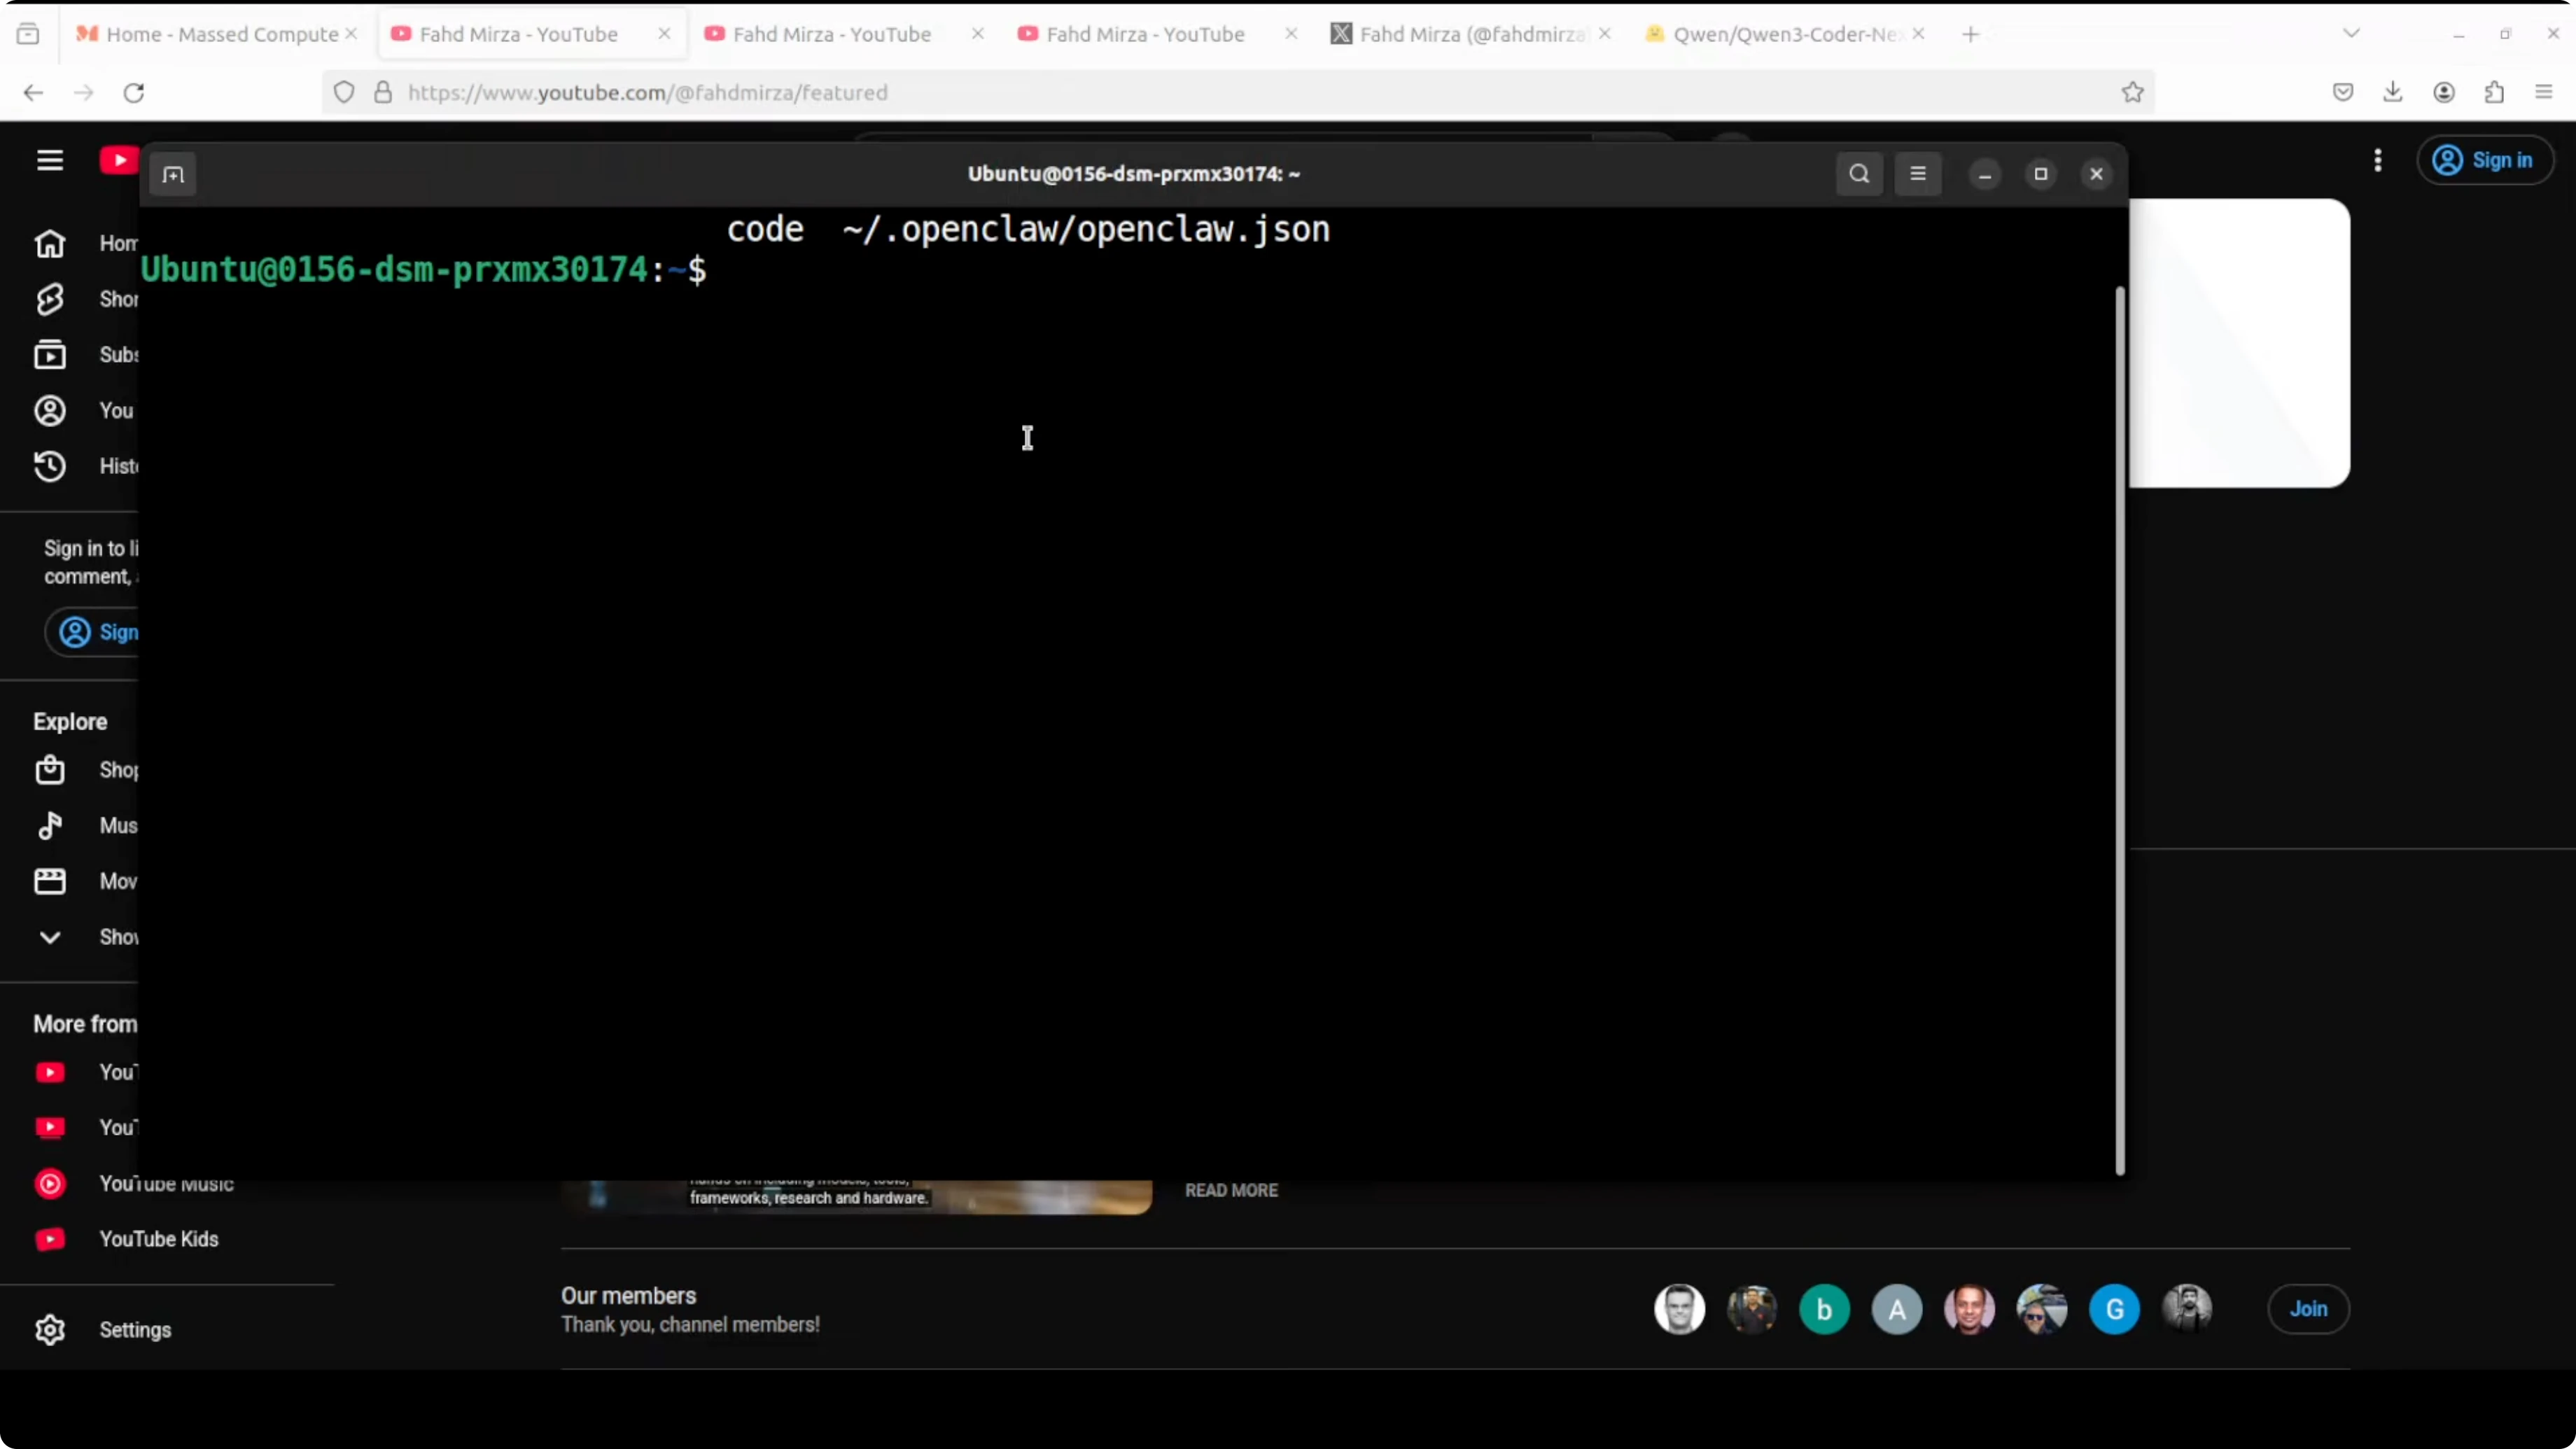The image size is (2576, 1449).
Task: Bookmark this page with star icon
Action: point(2133,92)
